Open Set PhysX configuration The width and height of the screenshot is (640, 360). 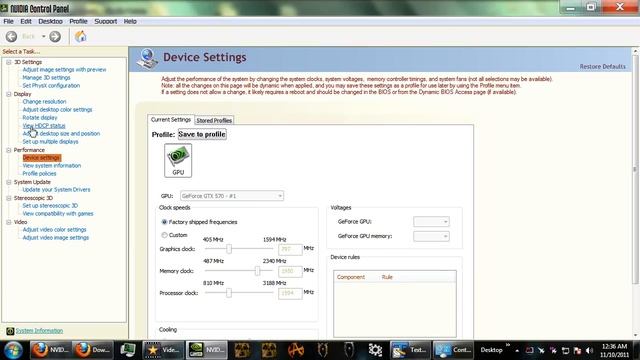(51, 86)
